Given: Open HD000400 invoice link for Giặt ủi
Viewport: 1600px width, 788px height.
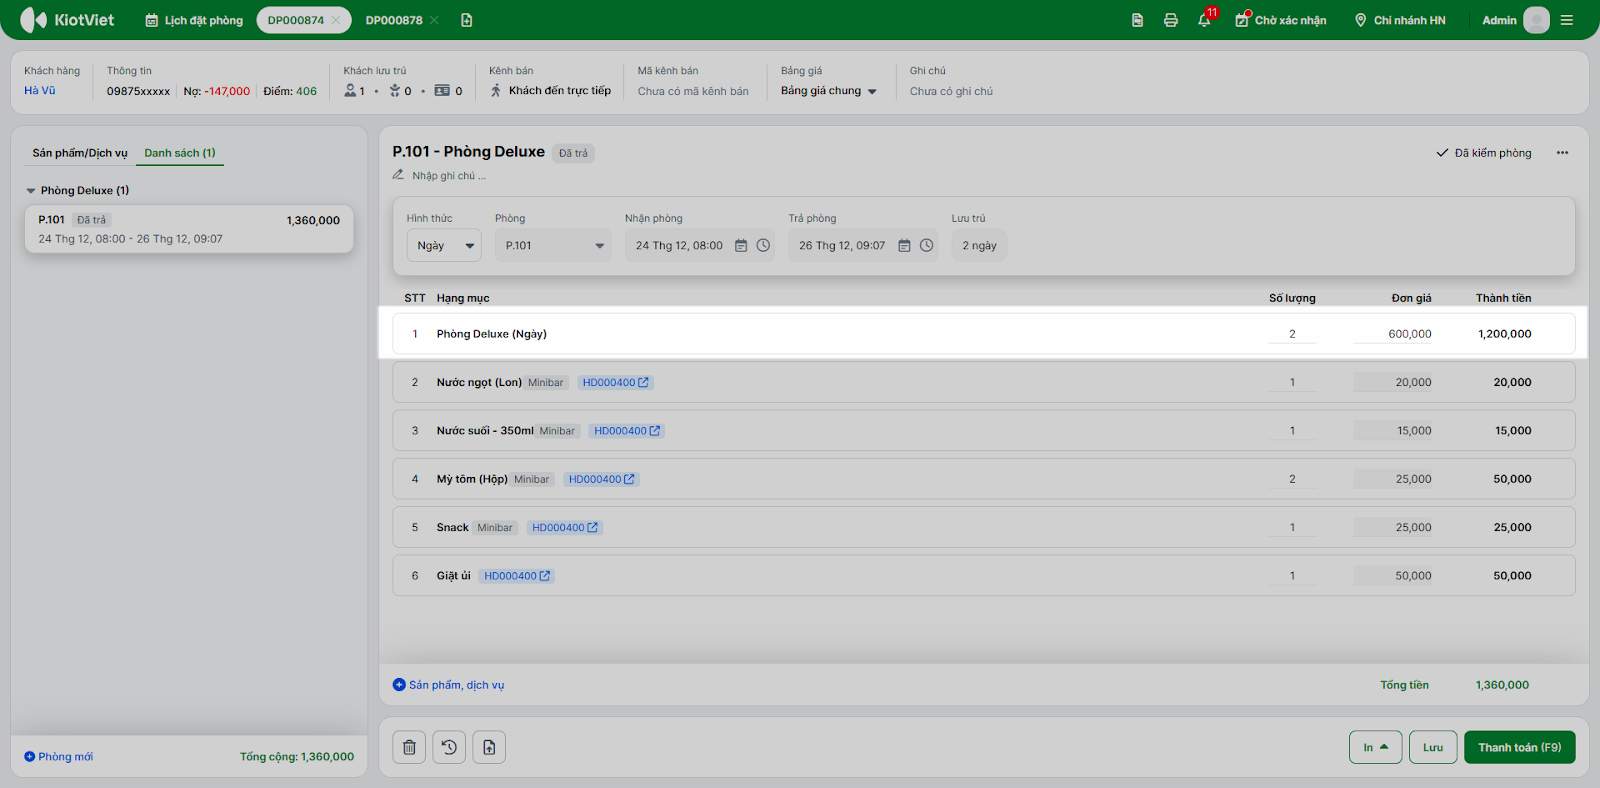Looking at the screenshot, I should (517, 576).
